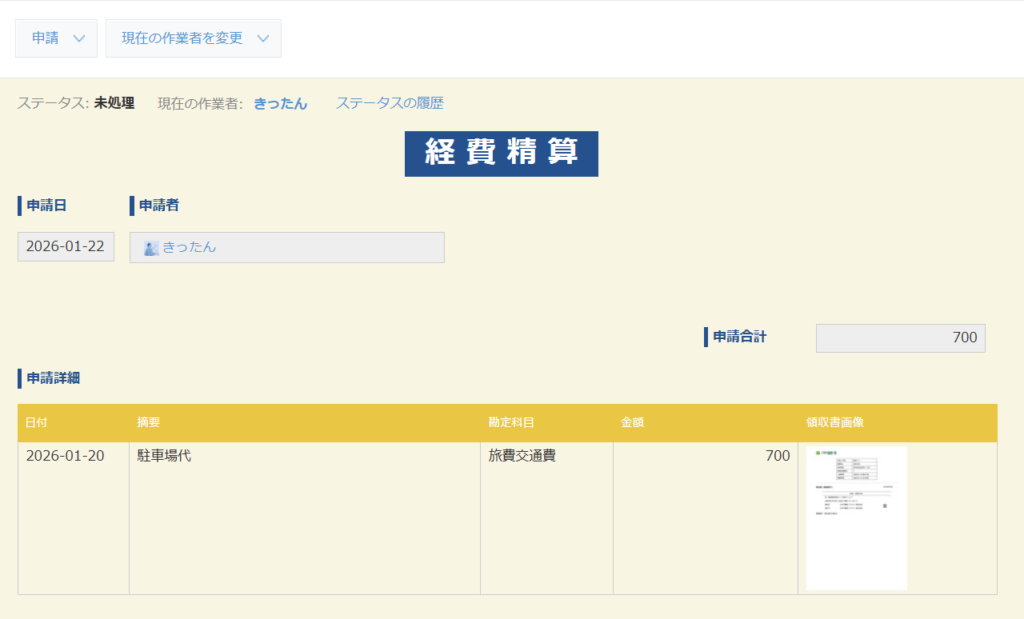Image resolution: width=1024 pixels, height=619 pixels.
Task: Click the 未処理 status text
Action: [x=114, y=103]
